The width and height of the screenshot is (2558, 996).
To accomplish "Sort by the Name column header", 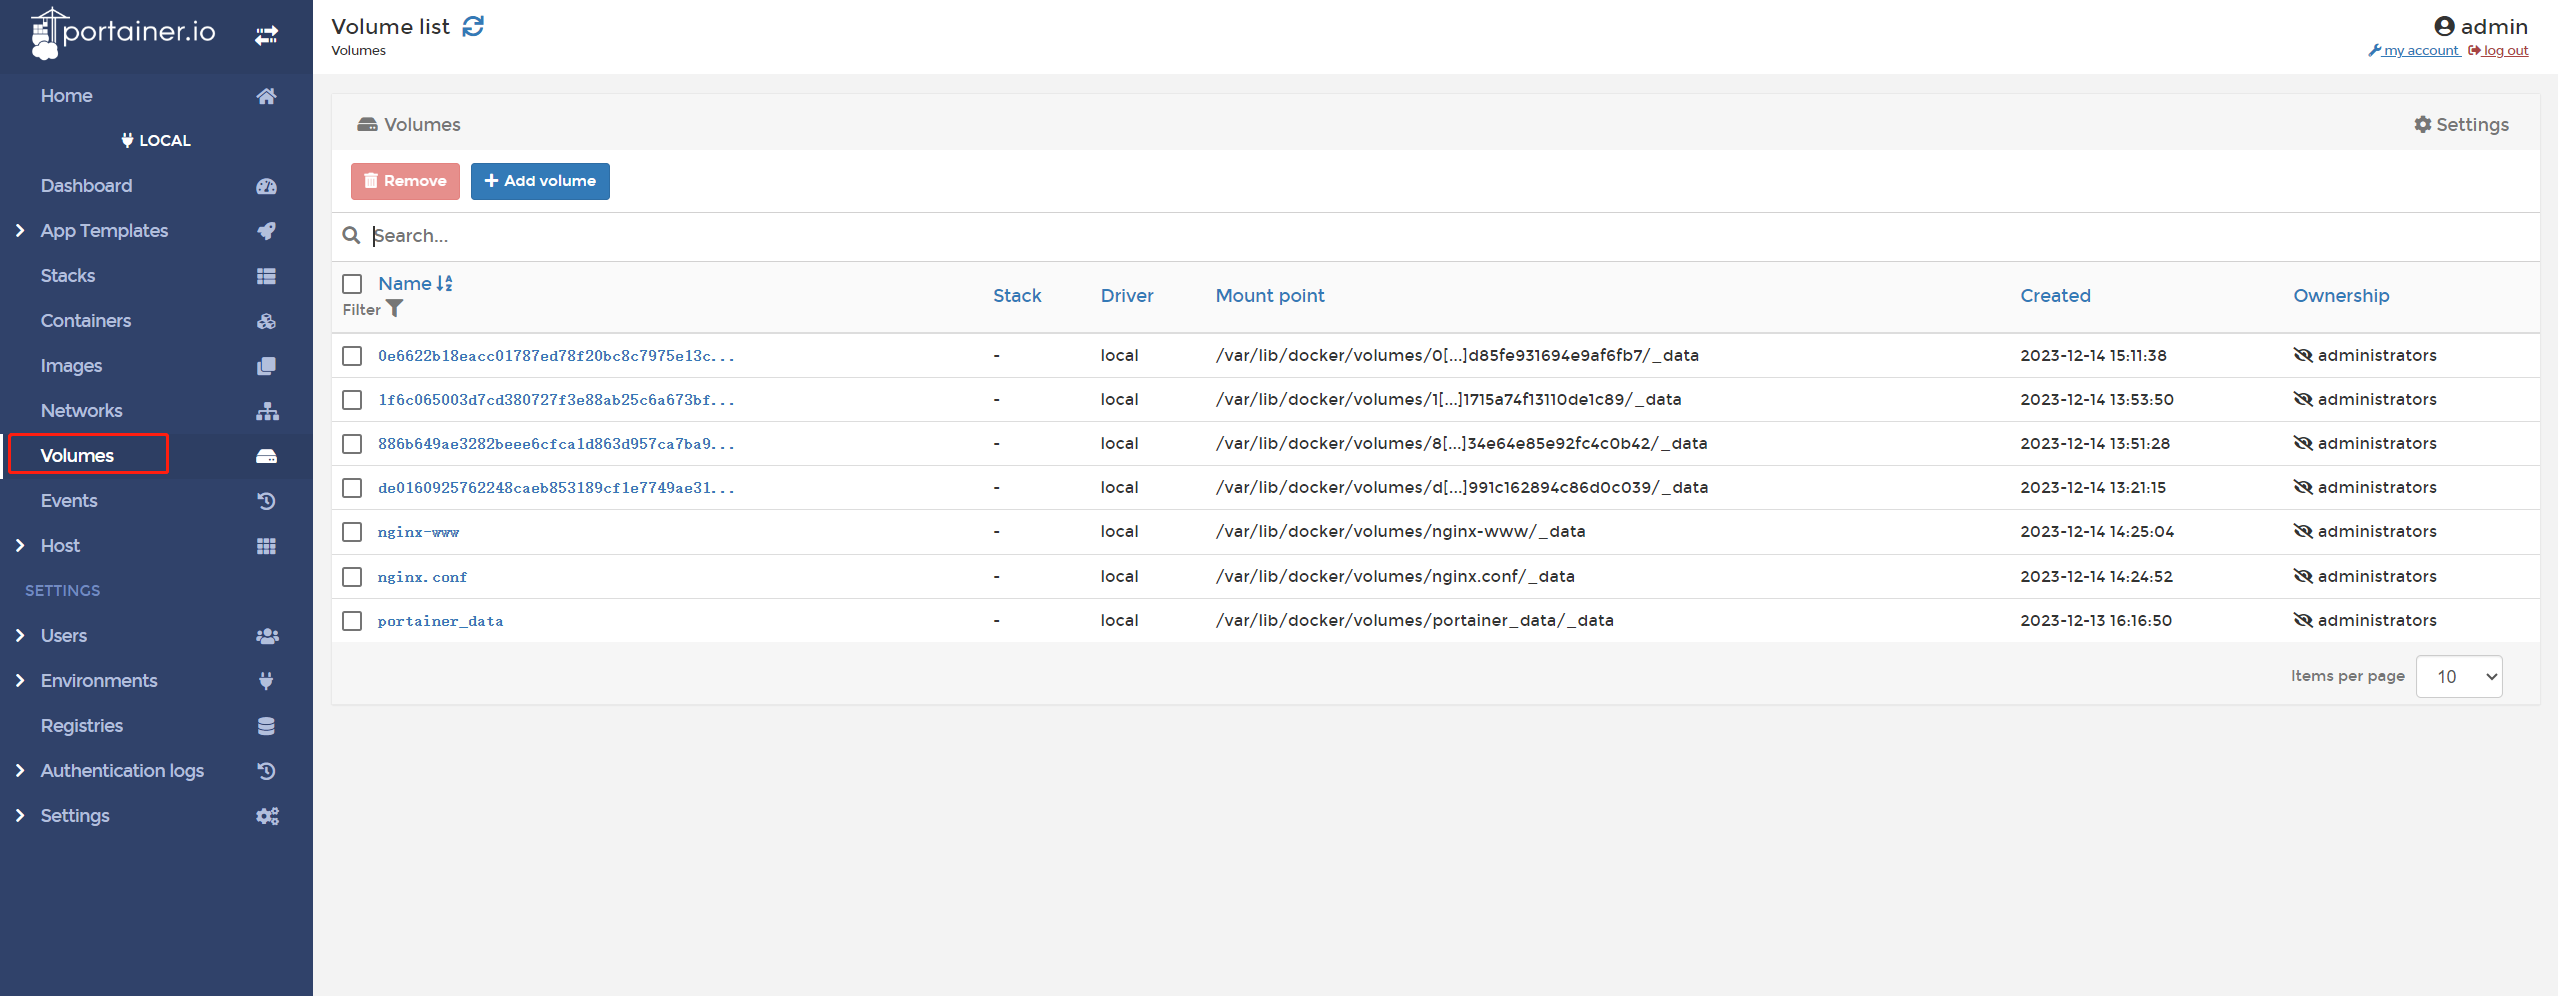I will click(415, 284).
